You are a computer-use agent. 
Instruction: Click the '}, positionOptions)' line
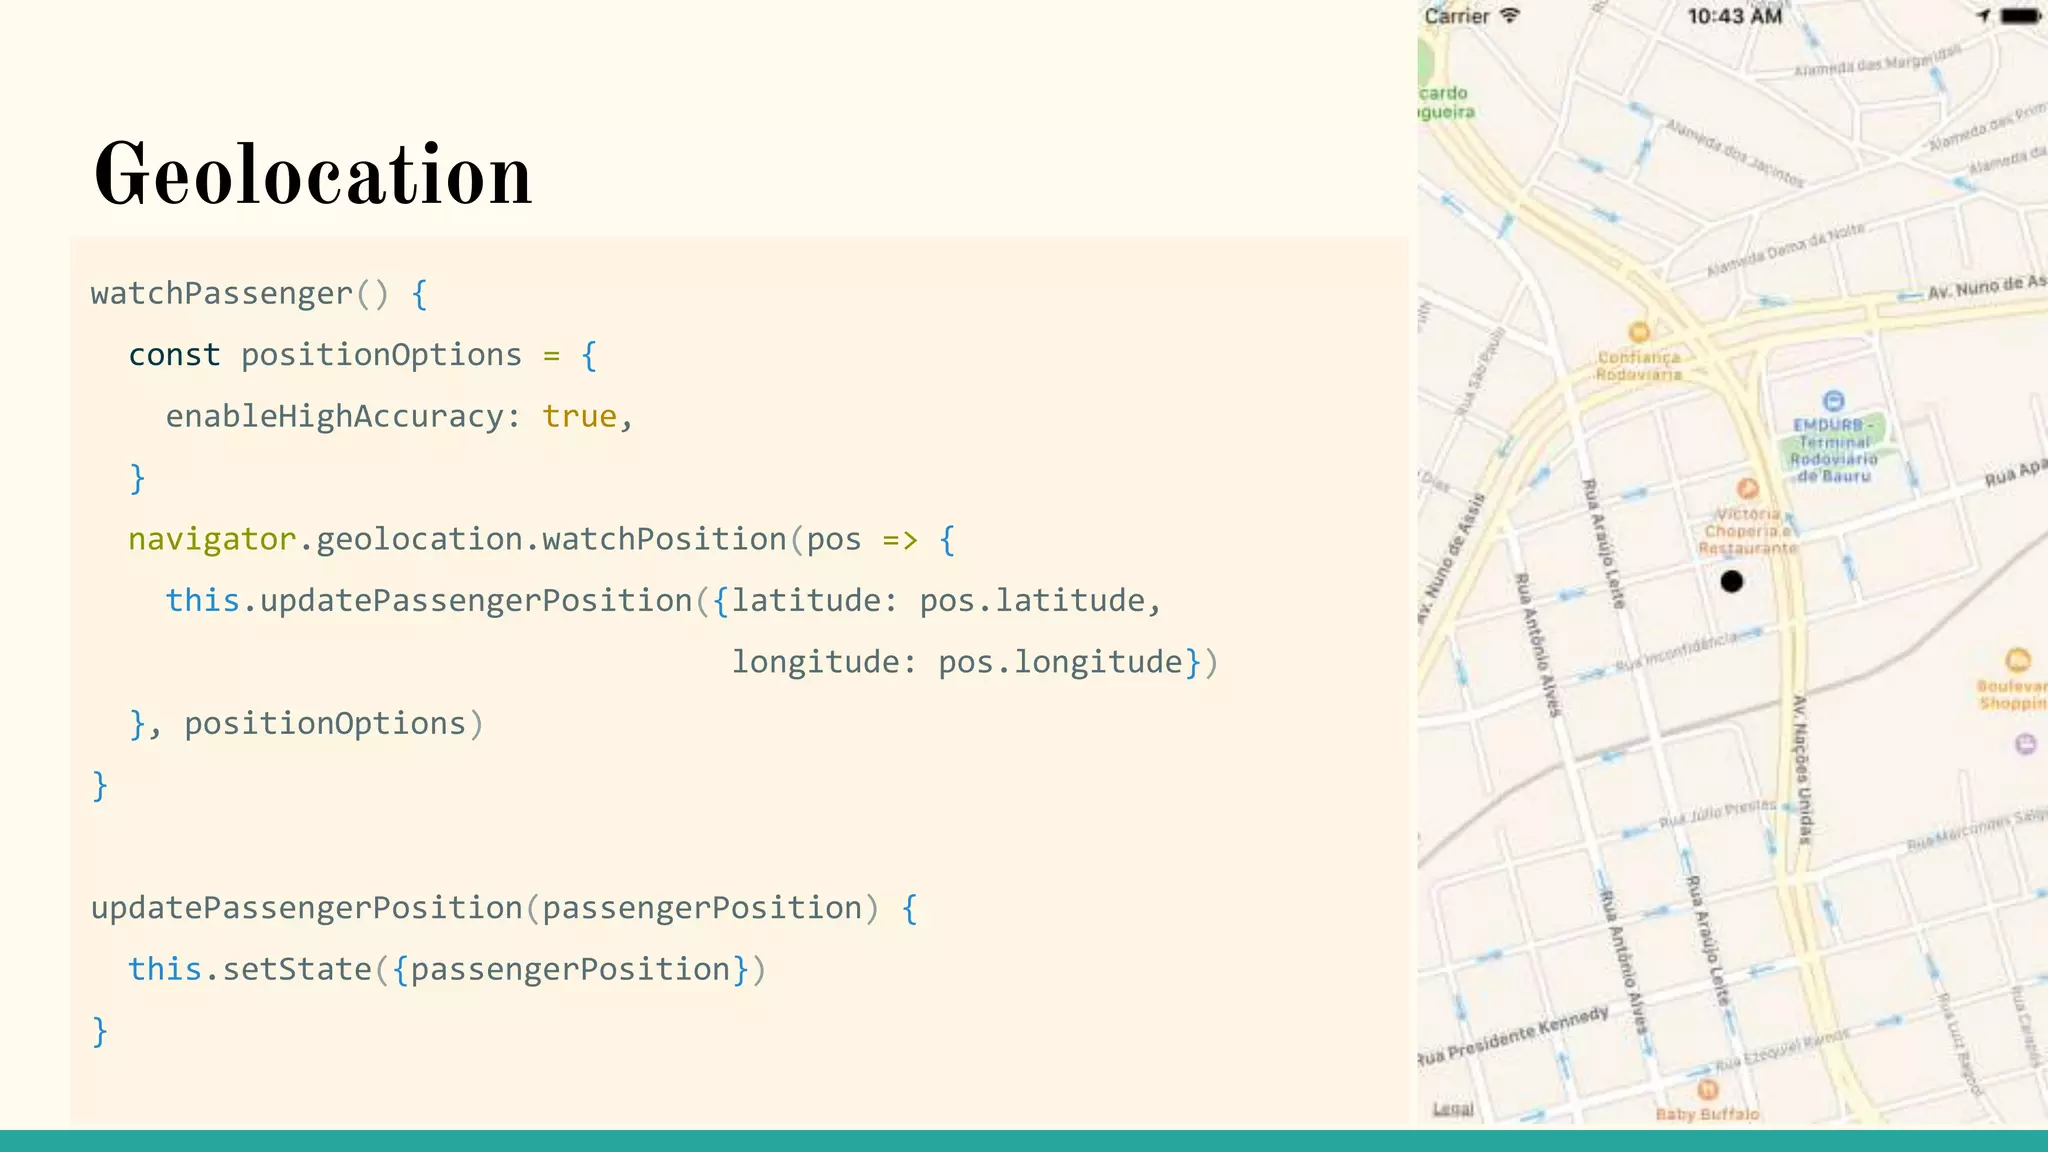click(x=306, y=724)
